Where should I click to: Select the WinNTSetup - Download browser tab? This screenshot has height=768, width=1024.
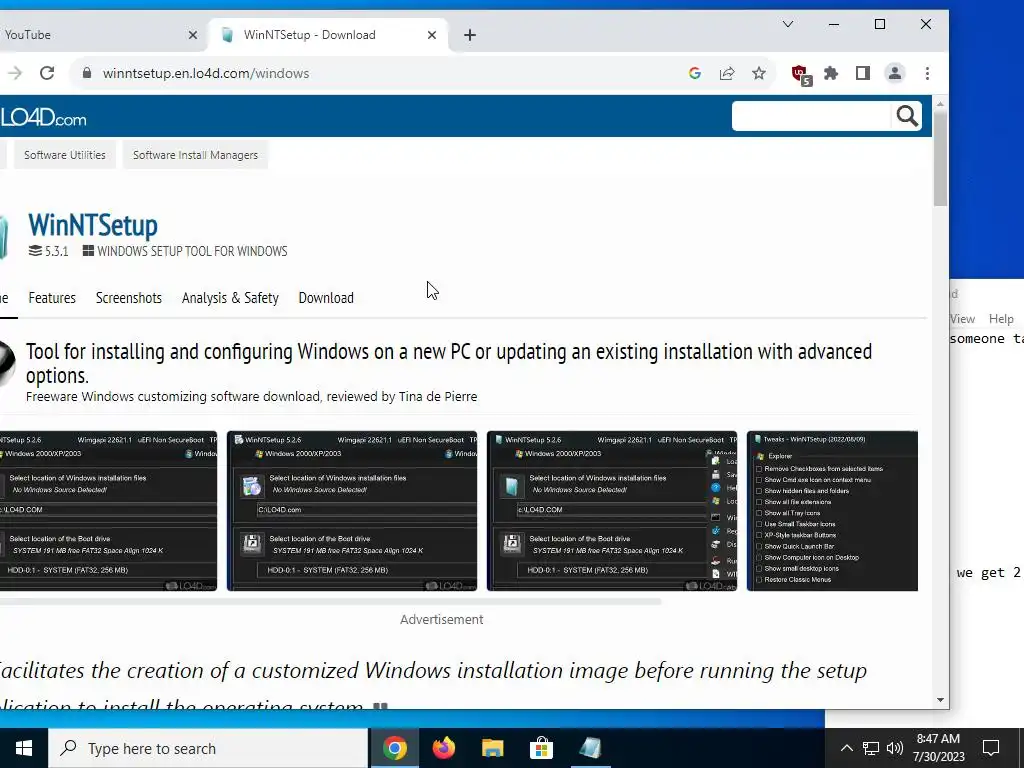328,35
